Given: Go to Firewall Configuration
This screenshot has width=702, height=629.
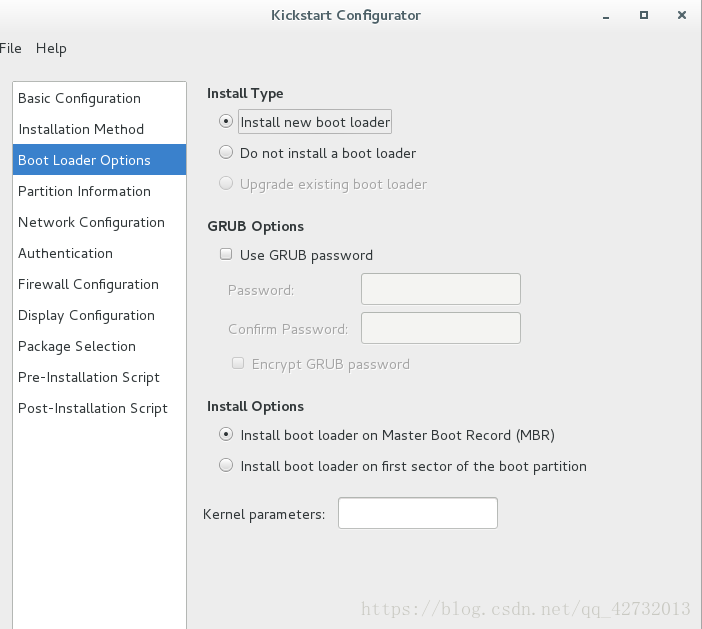Looking at the screenshot, I should (x=99, y=284).
